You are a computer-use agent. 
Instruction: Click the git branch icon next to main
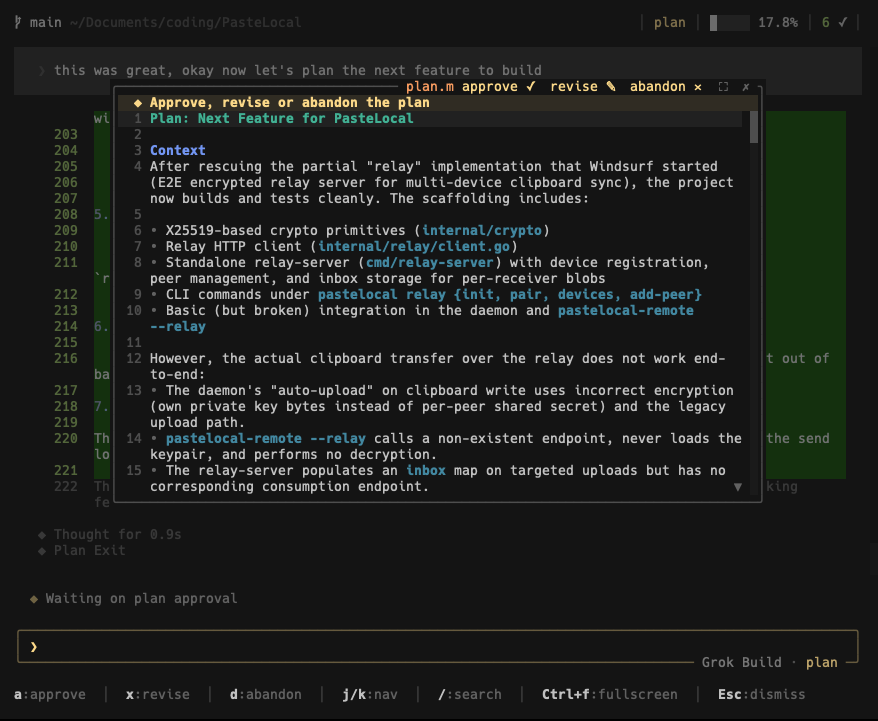tap(18, 22)
